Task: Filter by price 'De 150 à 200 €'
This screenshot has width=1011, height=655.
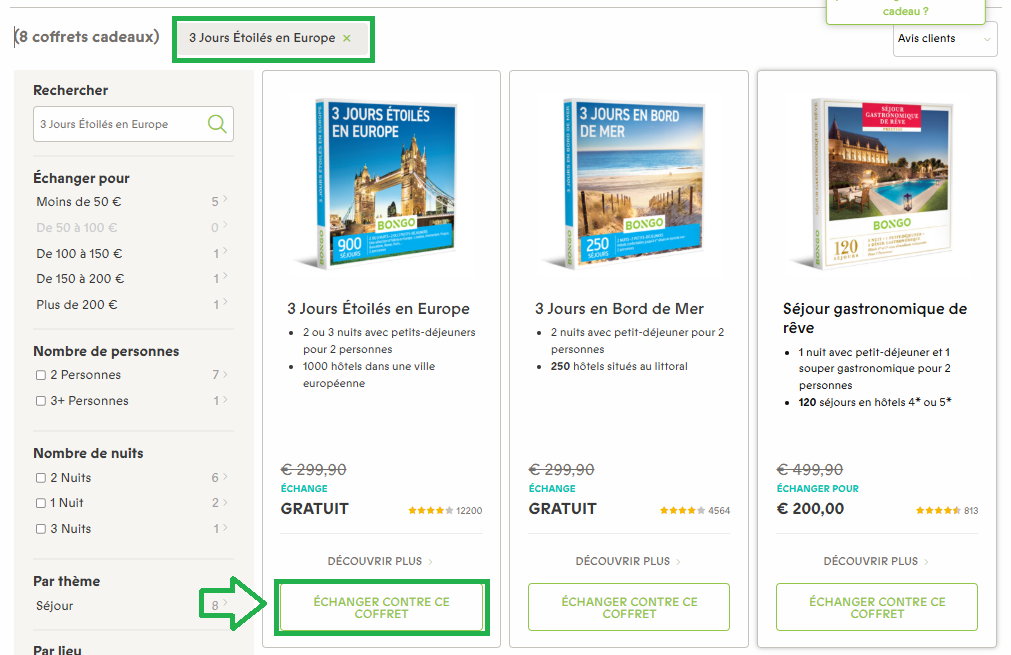Action: click(x=80, y=279)
